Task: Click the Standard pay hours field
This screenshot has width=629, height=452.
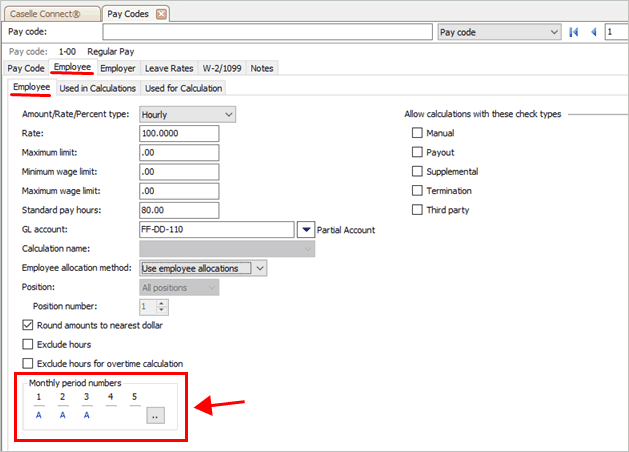Action: [x=178, y=210]
